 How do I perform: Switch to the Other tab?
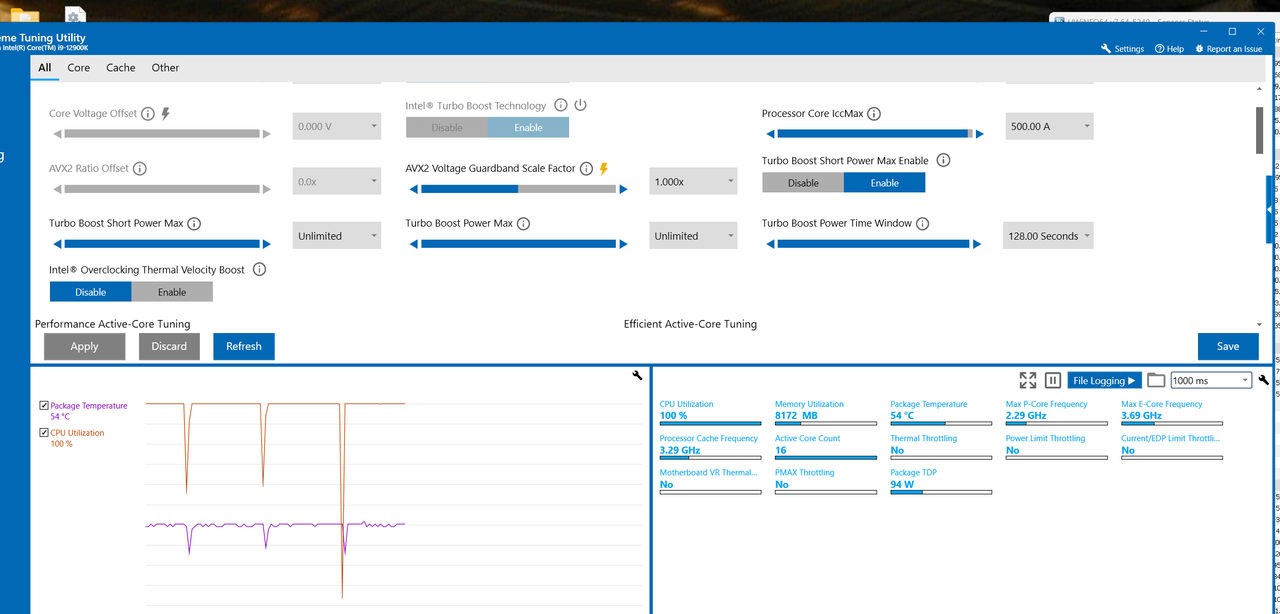pos(165,68)
